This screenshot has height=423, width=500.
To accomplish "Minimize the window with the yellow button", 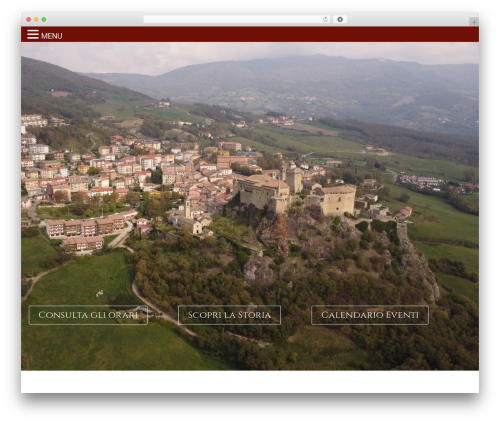I will coord(36,19).
